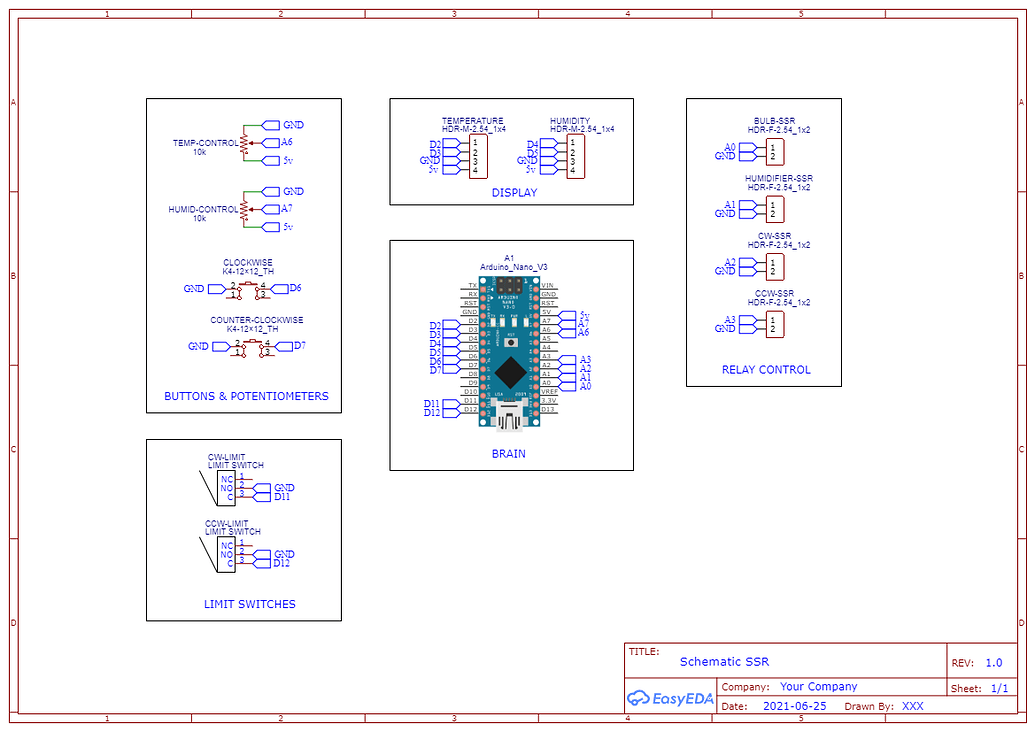
Task: Click the EasyEDA logo in title block
Action: click(x=669, y=696)
